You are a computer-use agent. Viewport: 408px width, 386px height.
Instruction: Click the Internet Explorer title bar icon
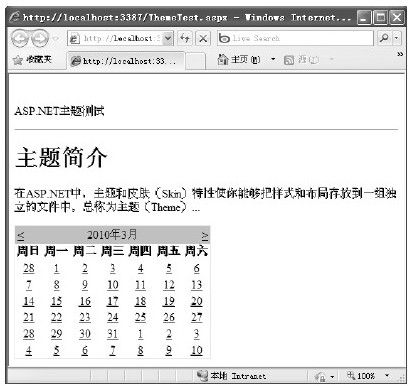[15, 16]
